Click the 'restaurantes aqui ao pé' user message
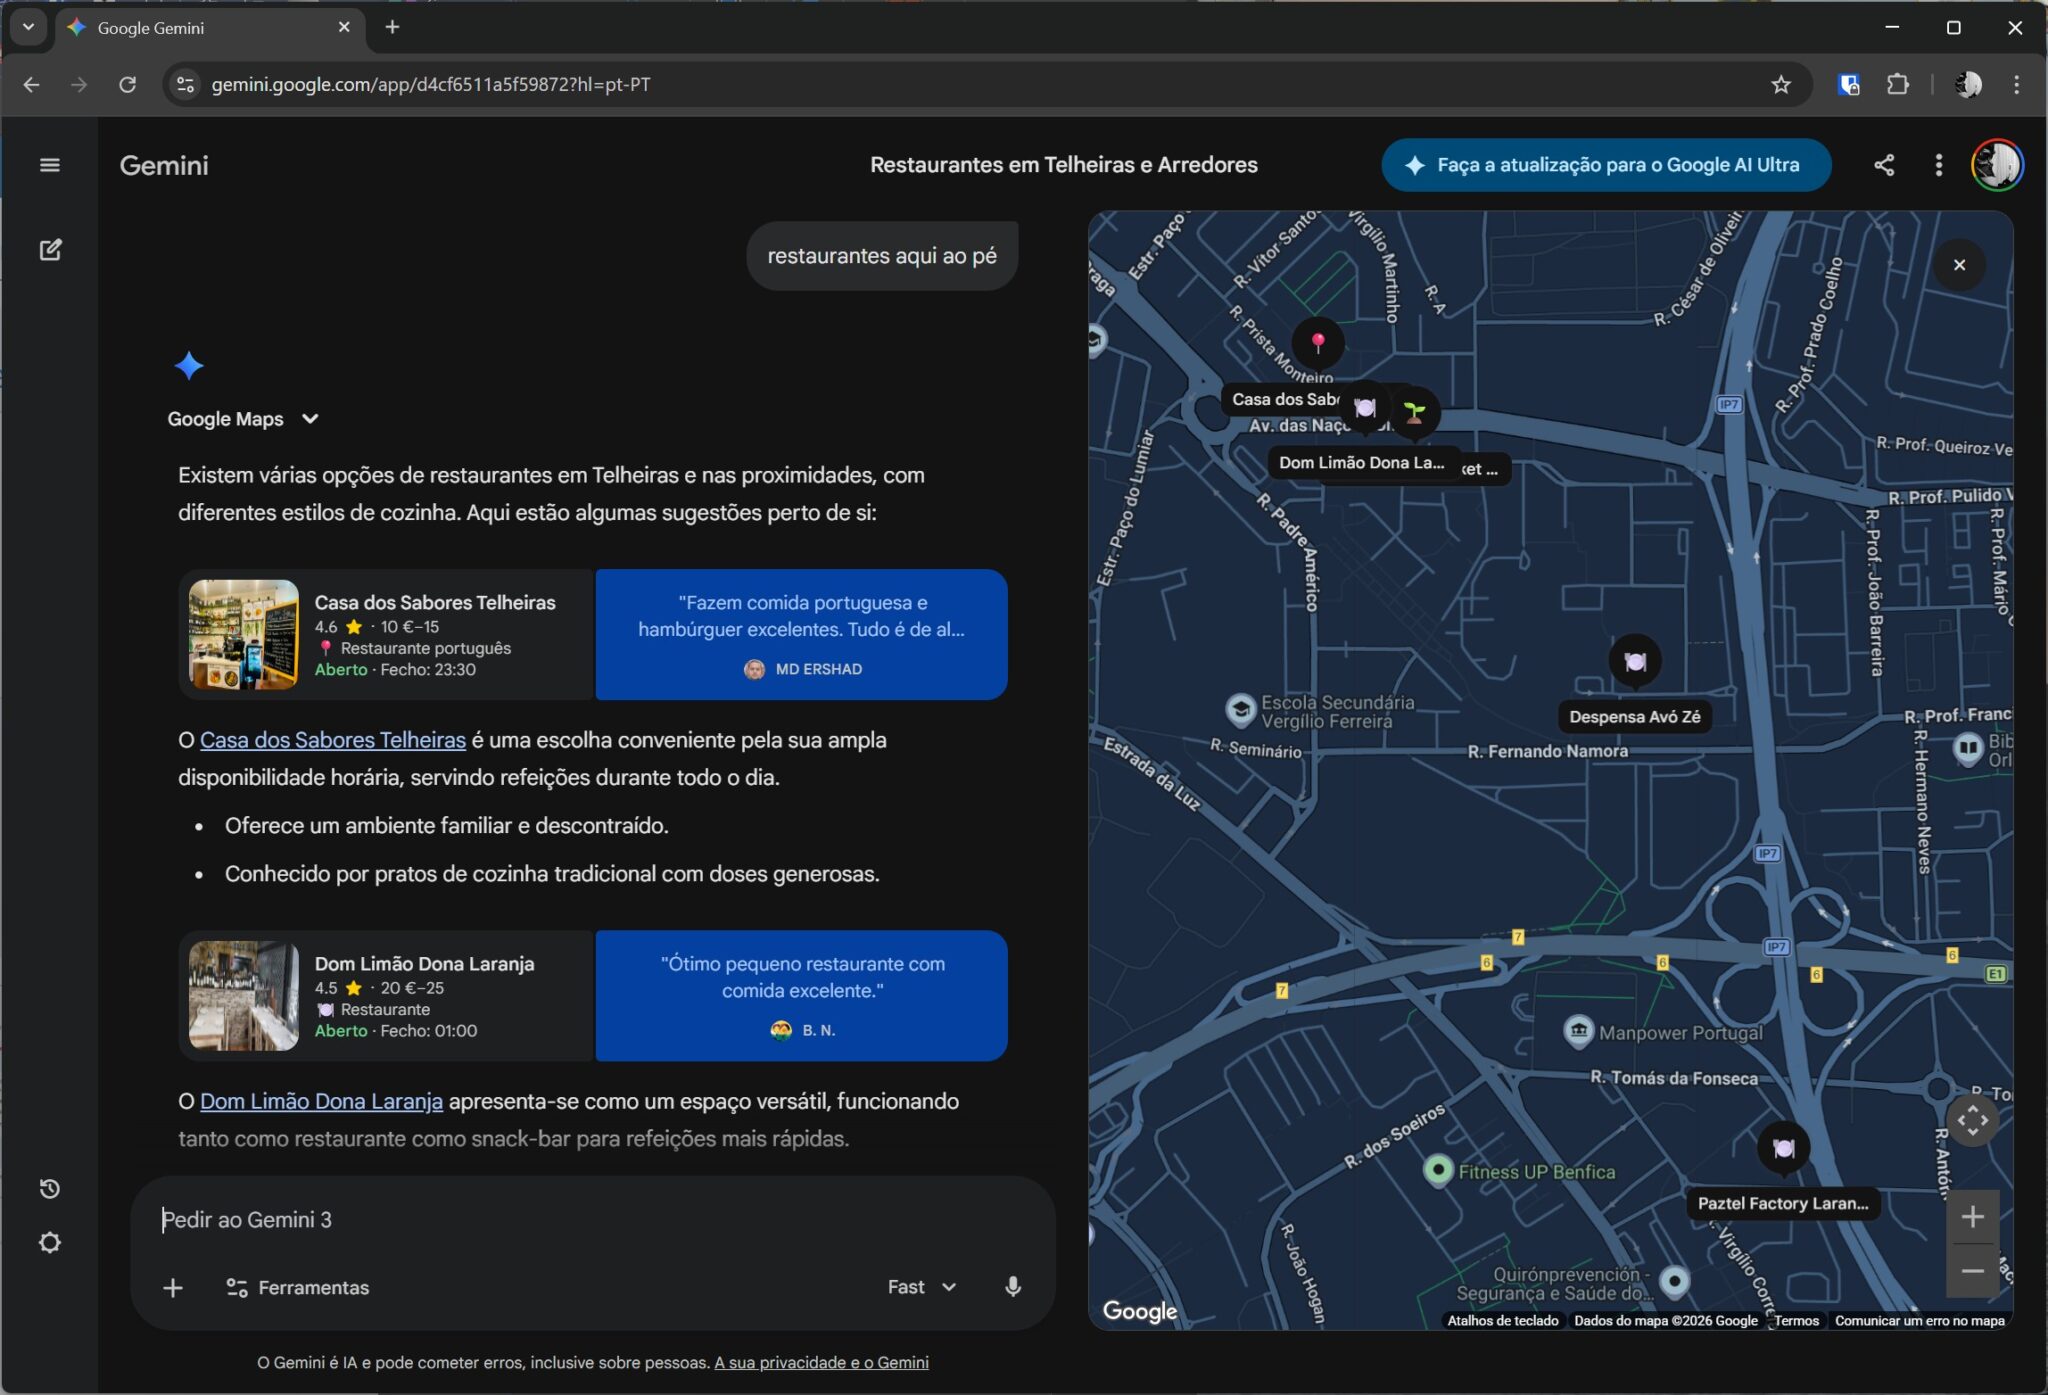 click(881, 256)
